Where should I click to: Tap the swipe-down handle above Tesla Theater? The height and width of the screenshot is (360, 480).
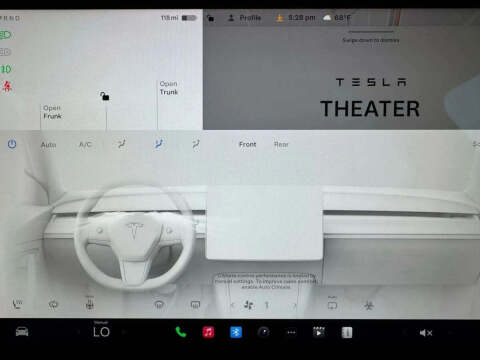370,32
